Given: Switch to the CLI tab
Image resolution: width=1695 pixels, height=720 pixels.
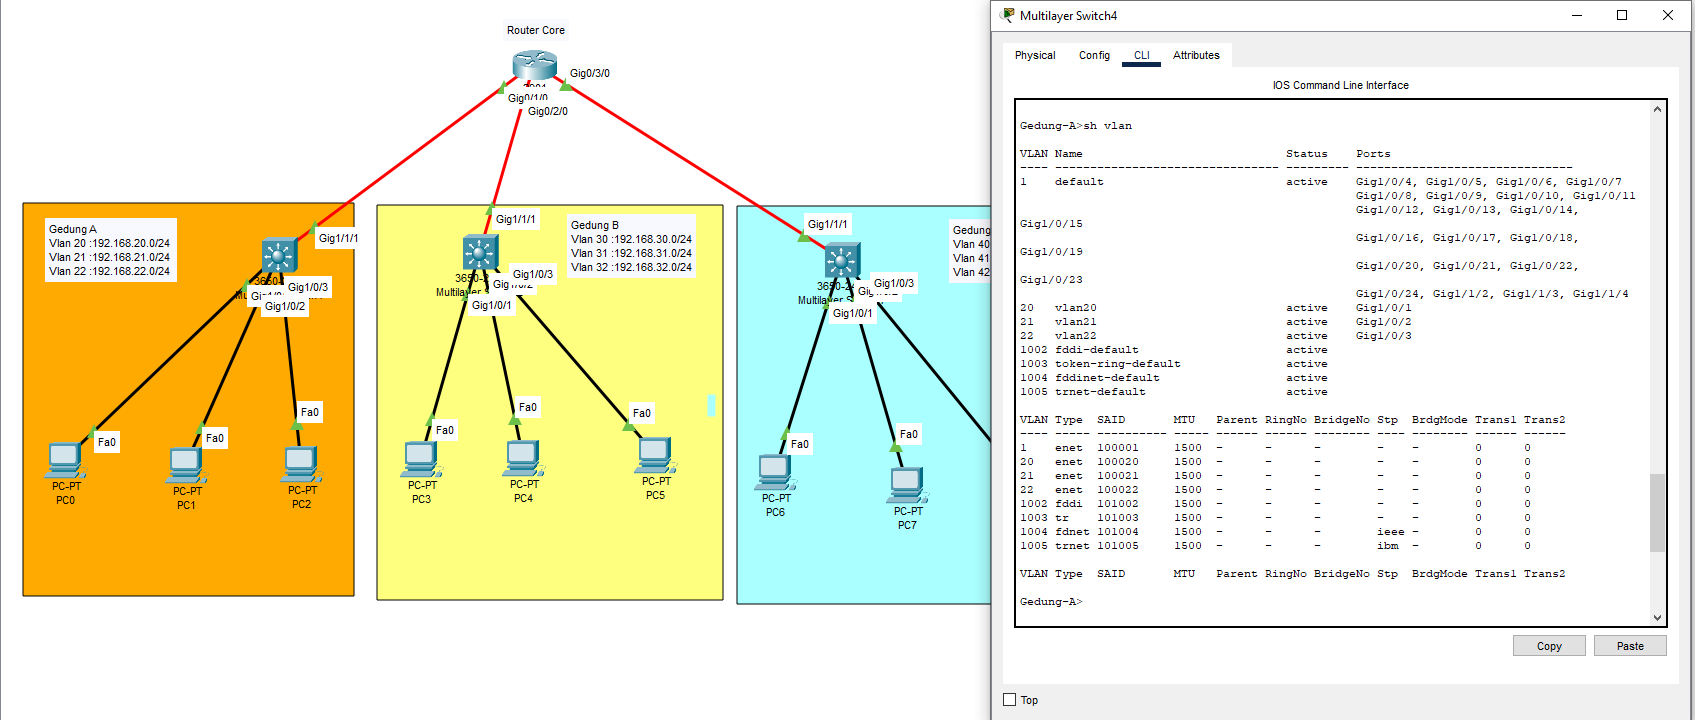Looking at the screenshot, I should pos(1141,55).
